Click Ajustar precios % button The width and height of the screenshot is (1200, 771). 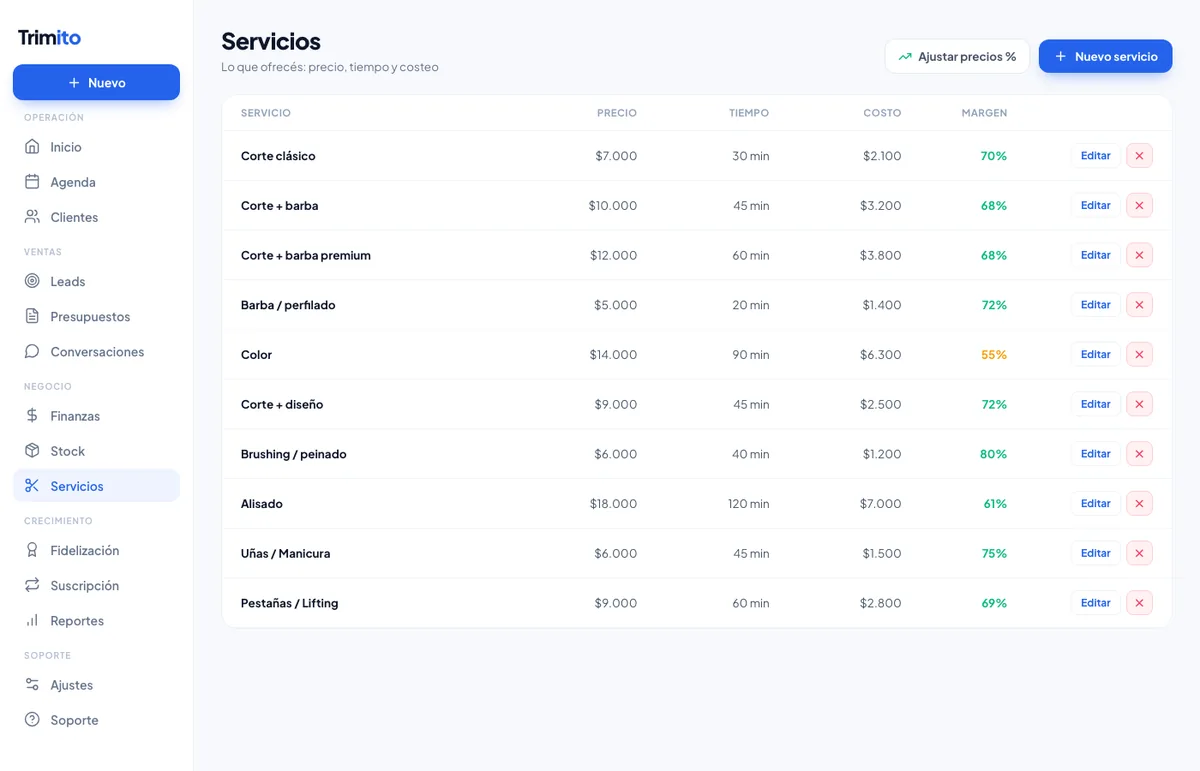957,57
